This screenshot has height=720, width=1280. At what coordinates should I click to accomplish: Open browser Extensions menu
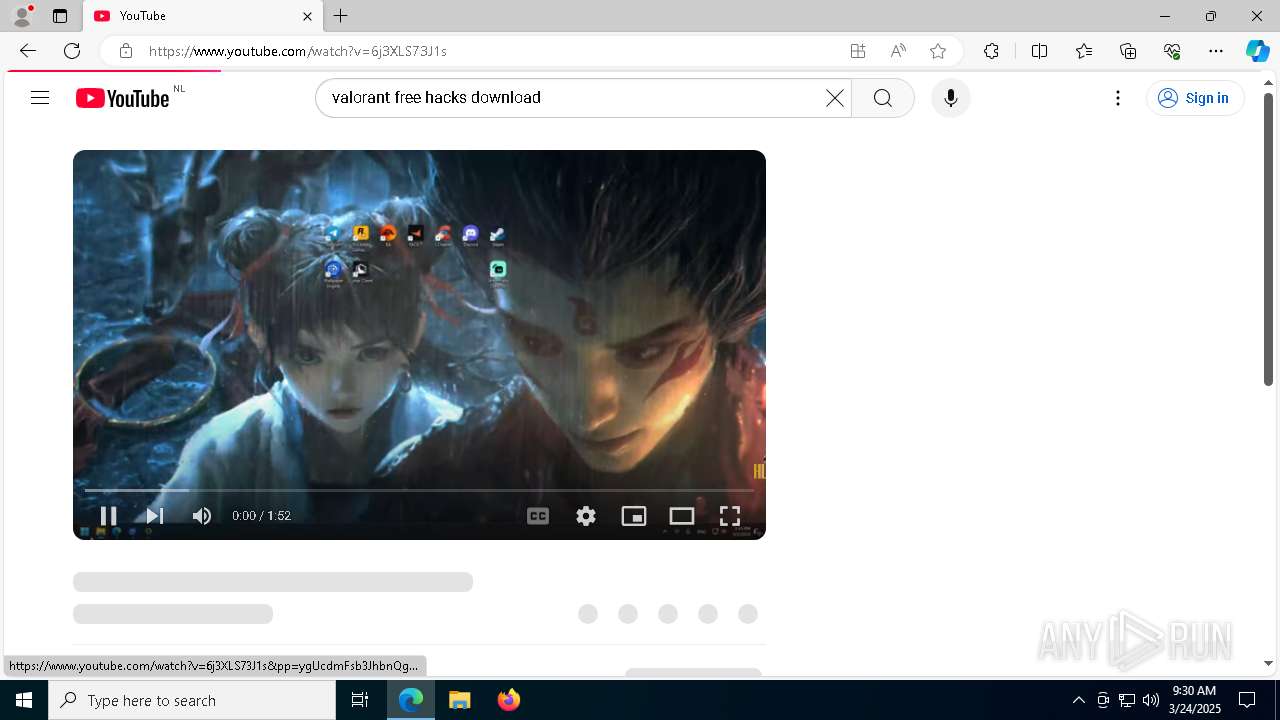point(991,51)
